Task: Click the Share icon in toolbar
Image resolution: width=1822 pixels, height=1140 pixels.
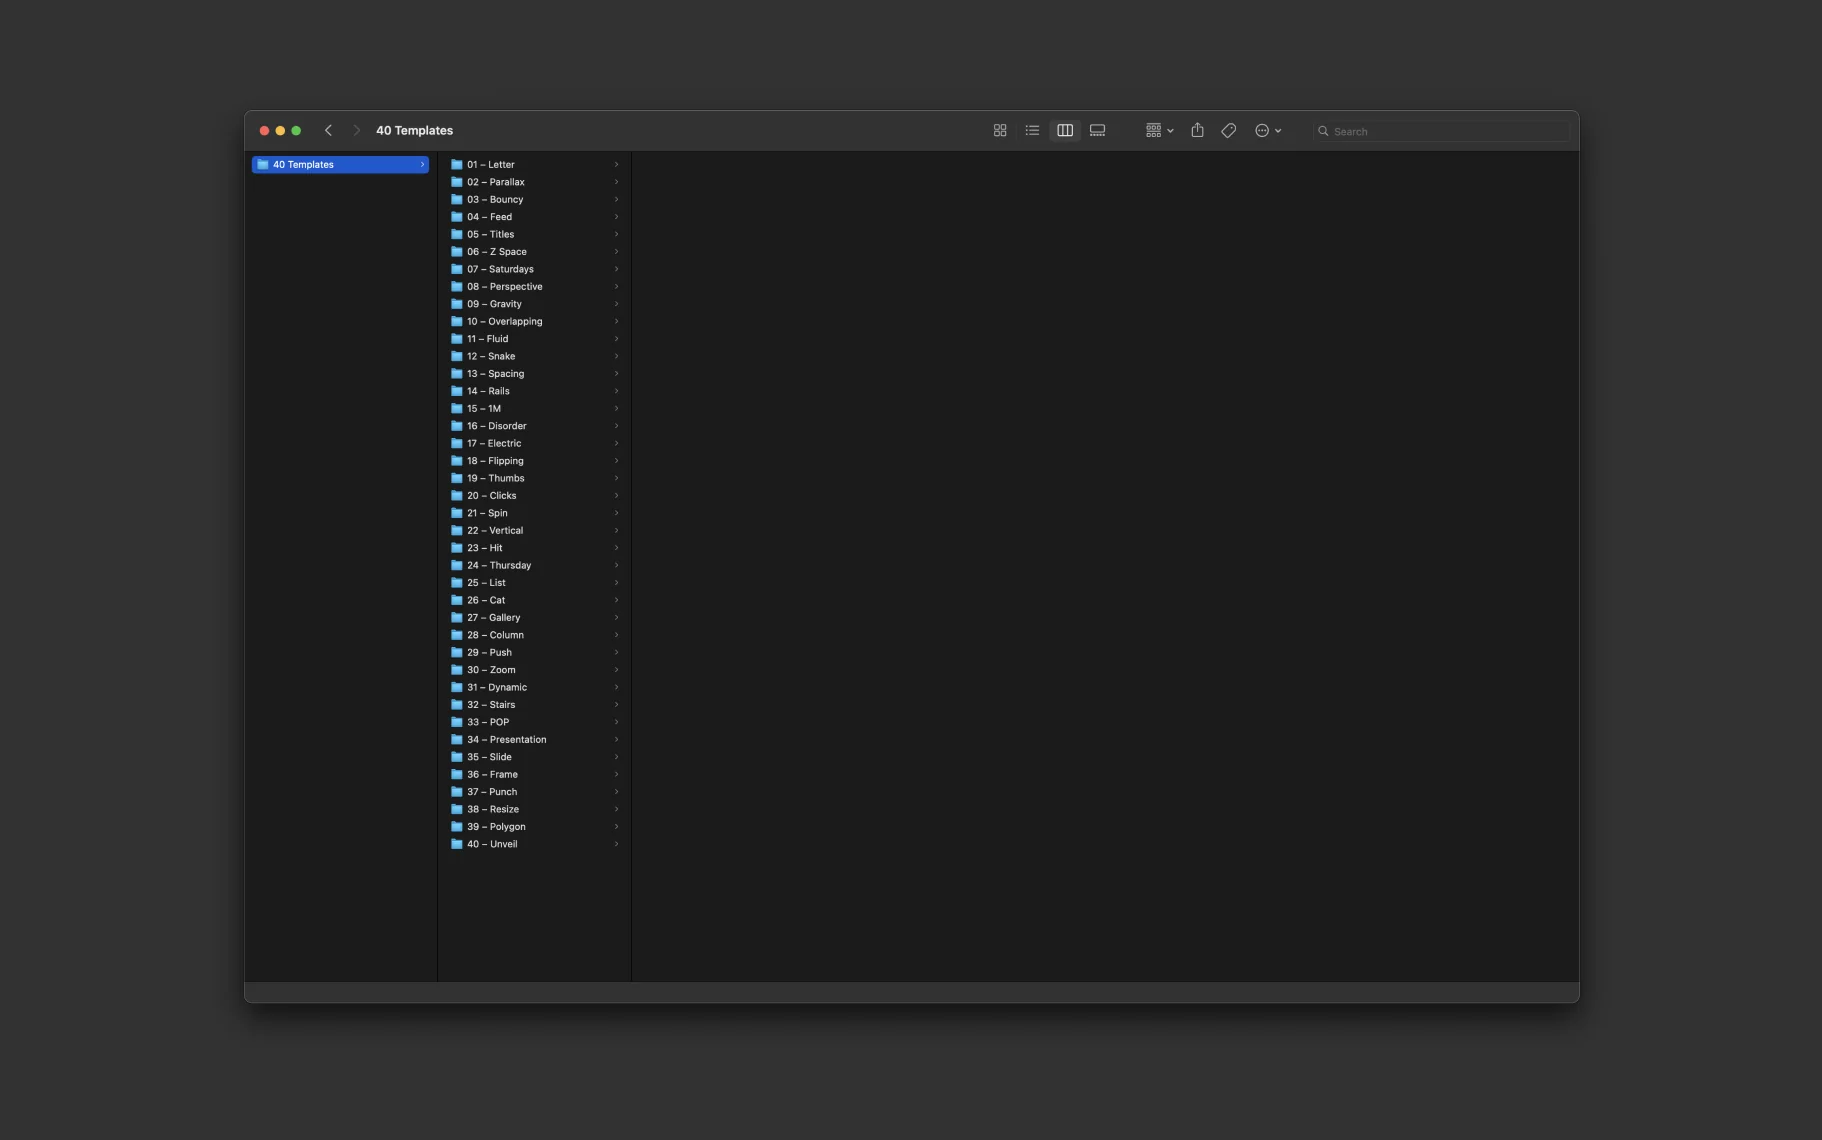Action: 1197,131
